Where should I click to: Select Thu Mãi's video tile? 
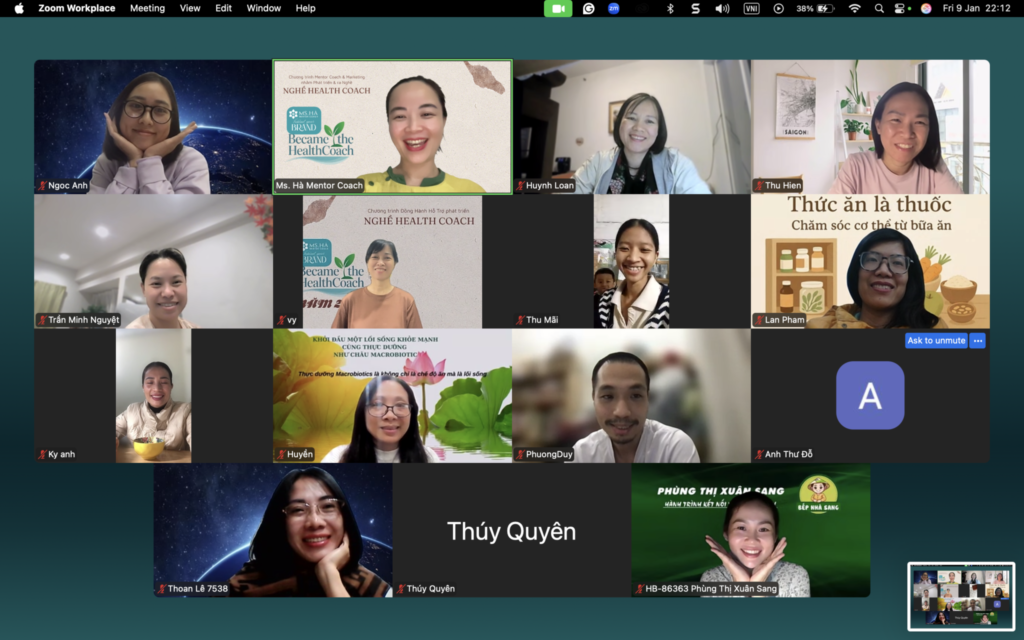tap(632, 261)
